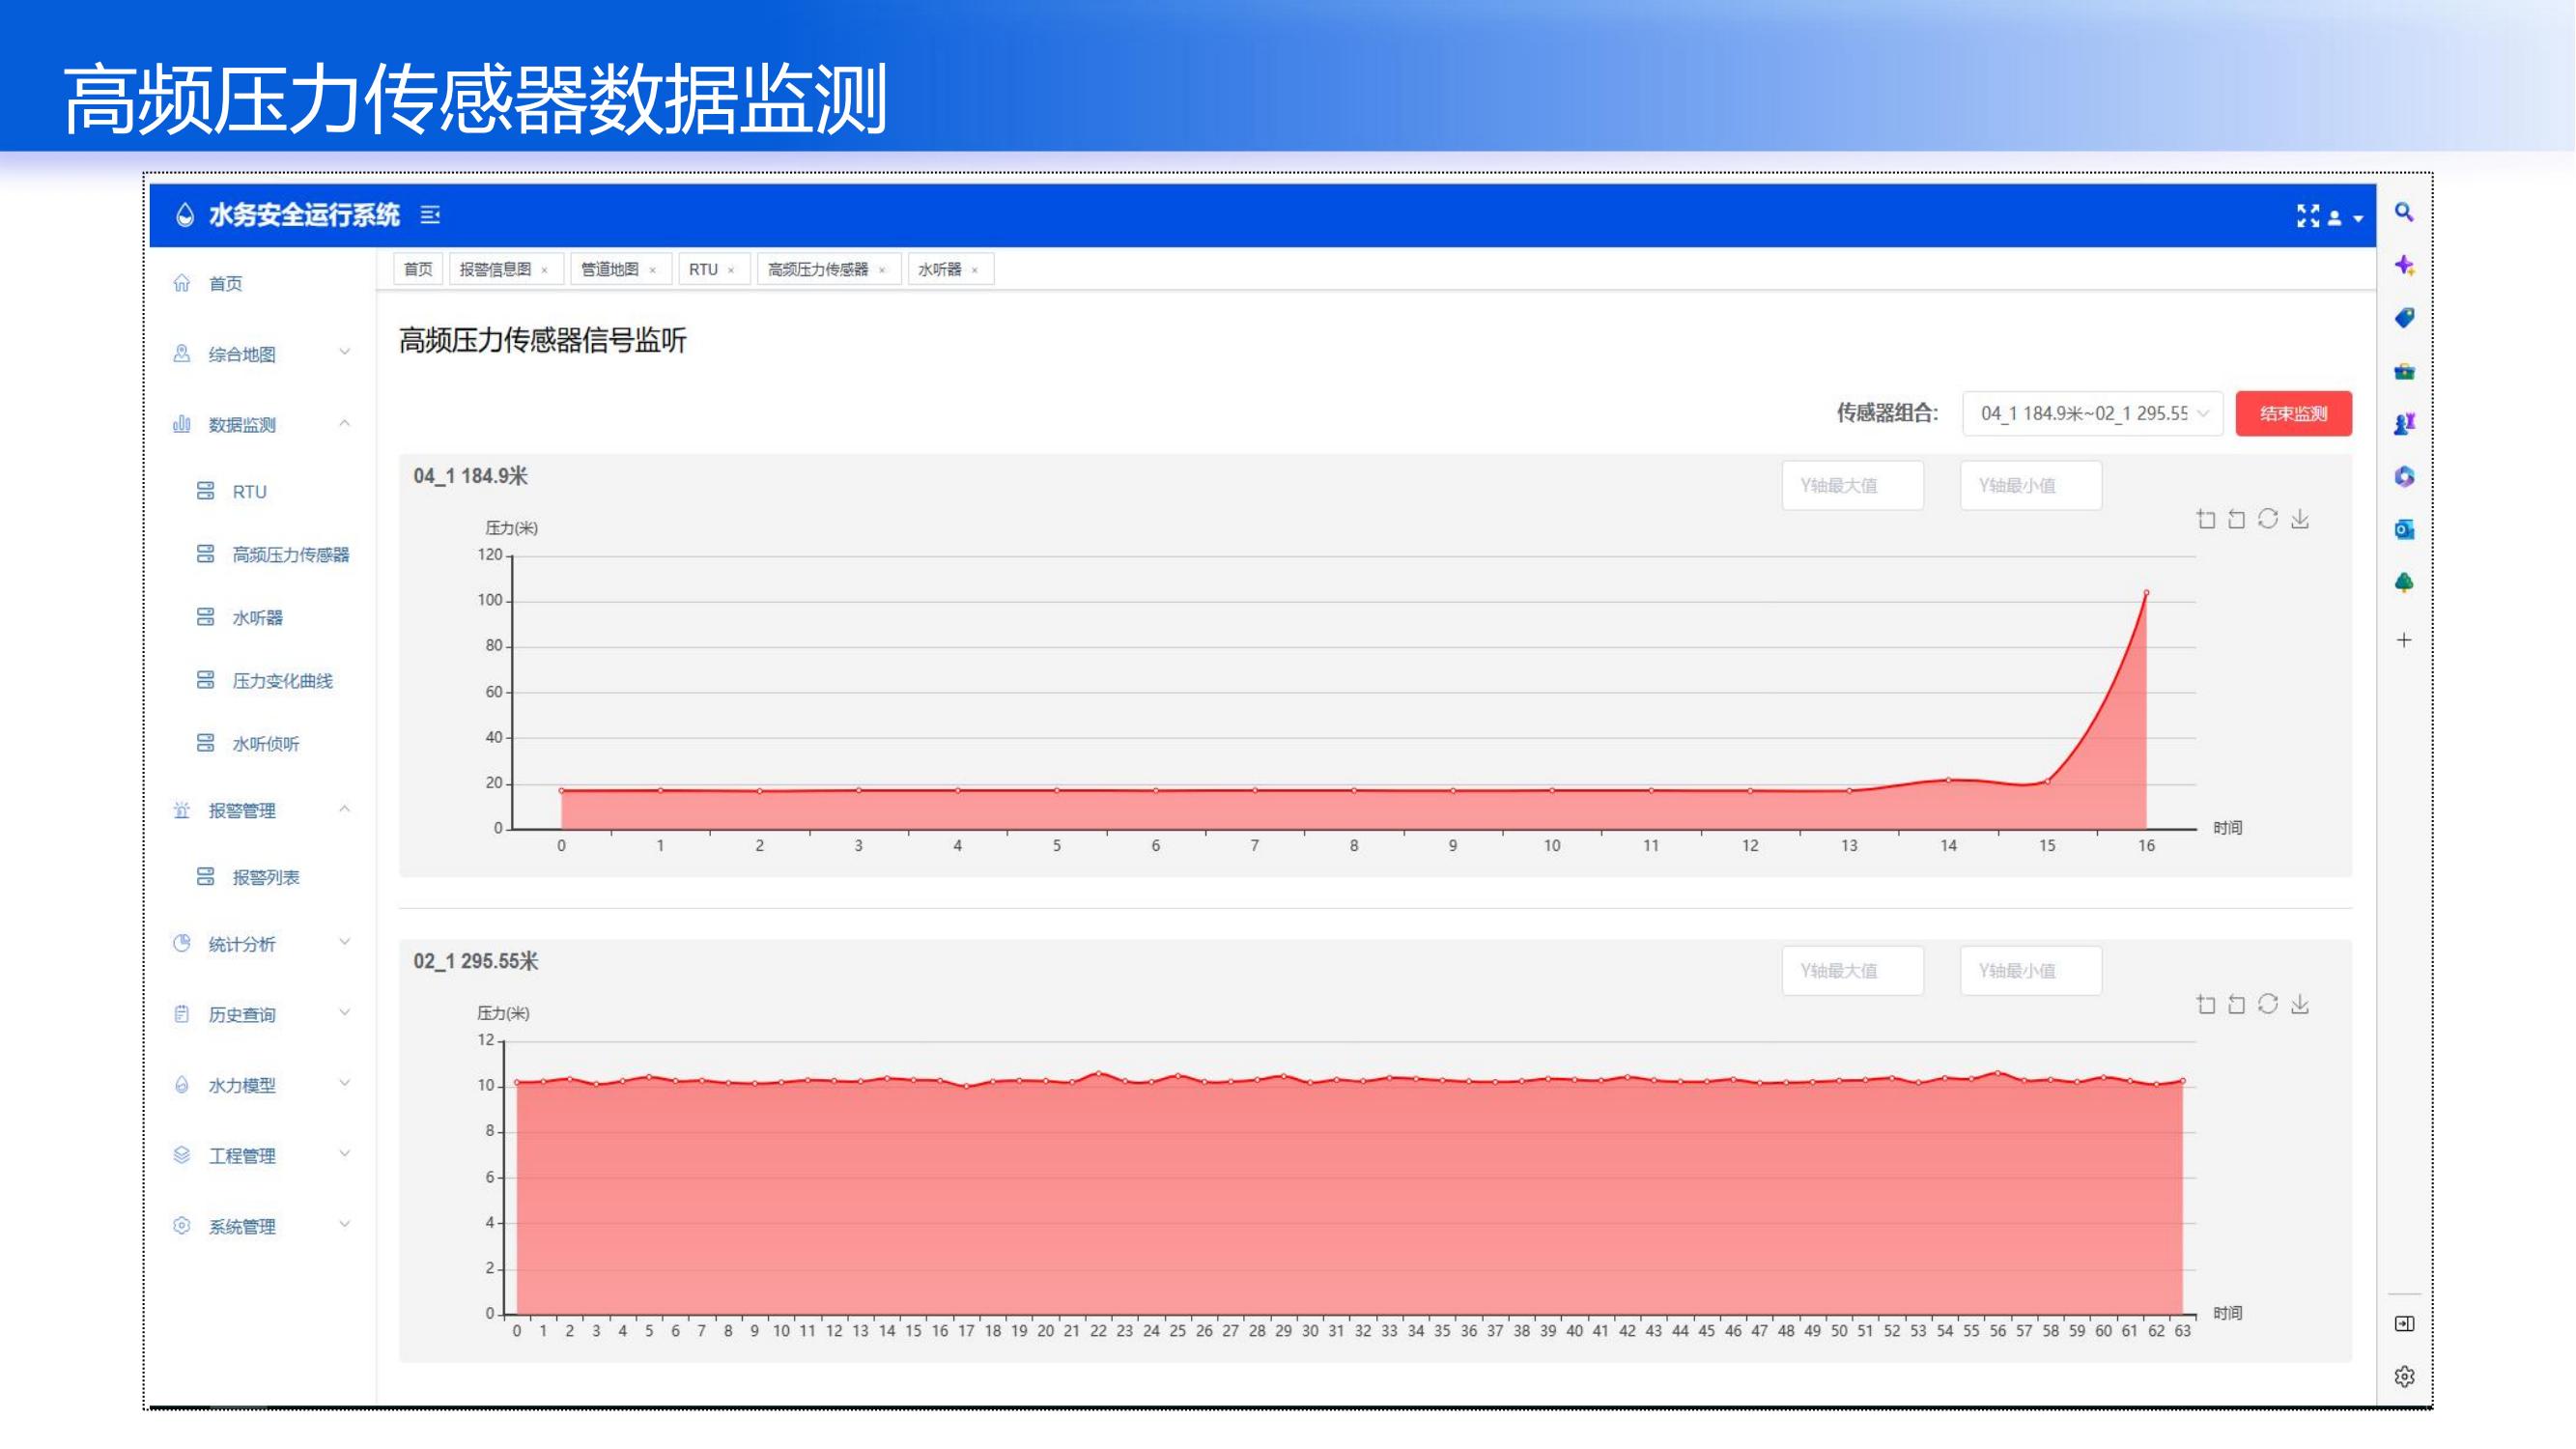Click the Outlook icon in browser sidebar
The height and width of the screenshot is (1449, 2576).
click(x=2404, y=530)
